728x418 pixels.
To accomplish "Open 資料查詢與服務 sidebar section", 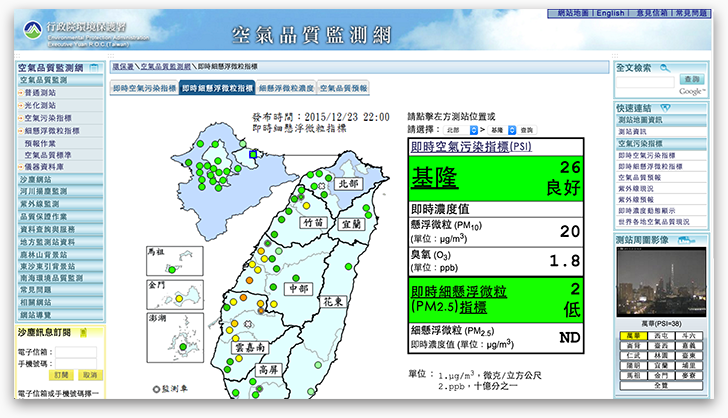I will (x=61, y=229).
